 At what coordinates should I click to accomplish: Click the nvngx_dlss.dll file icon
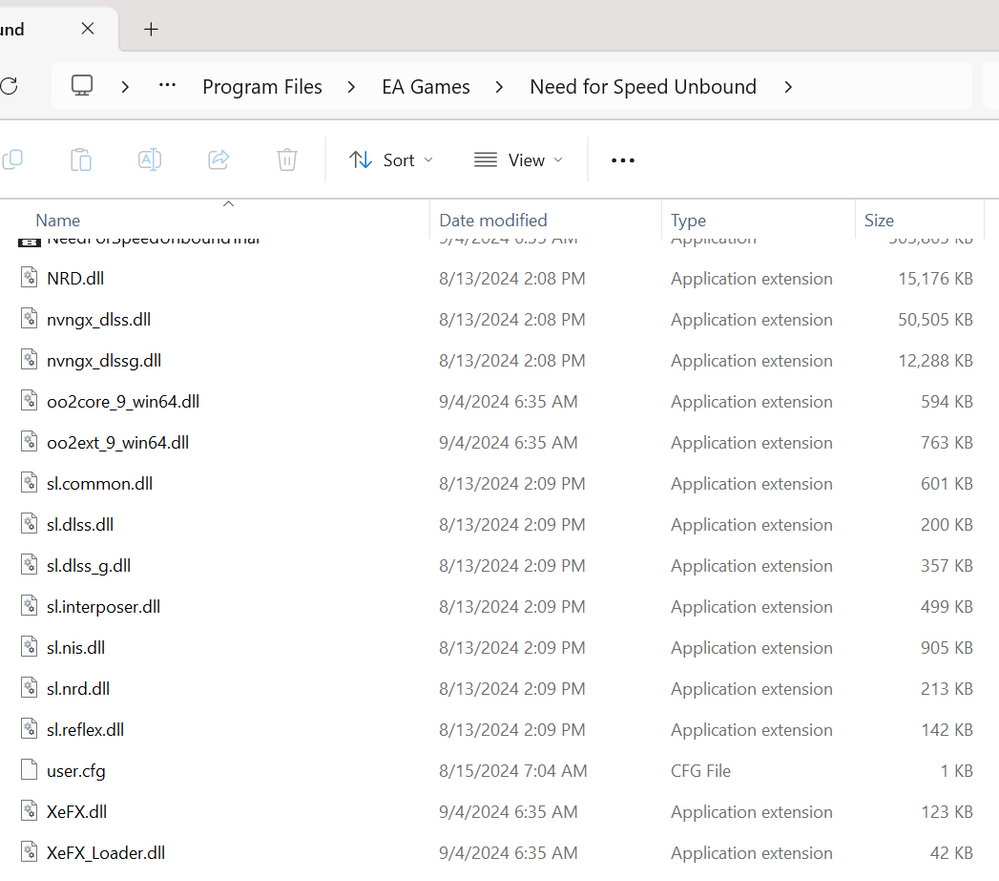click(29, 319)
